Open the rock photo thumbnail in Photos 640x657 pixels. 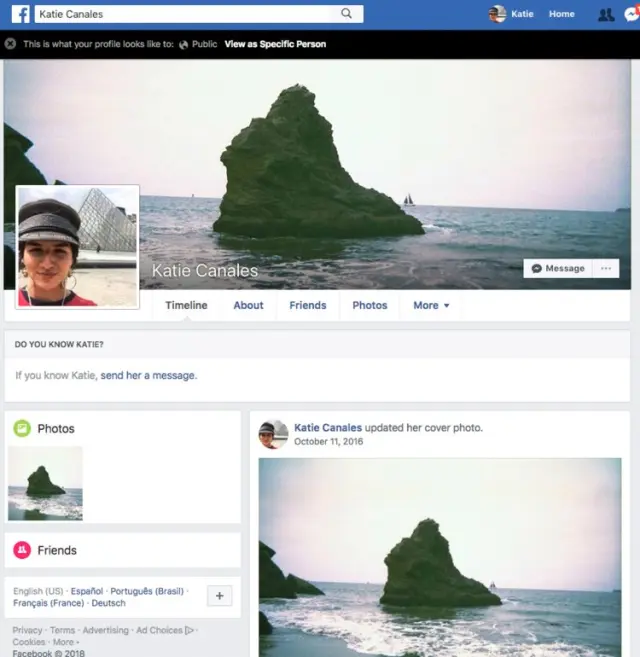click(45, 483)
